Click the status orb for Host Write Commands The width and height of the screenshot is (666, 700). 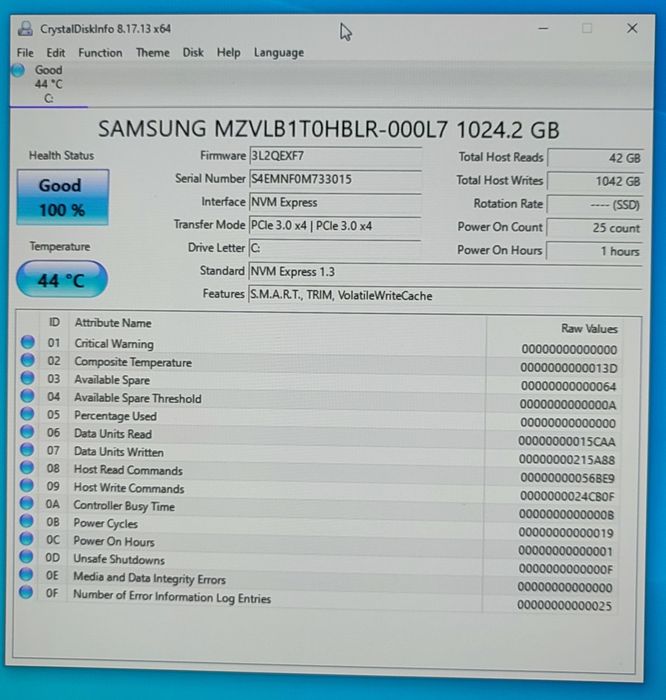pos(27,485)
